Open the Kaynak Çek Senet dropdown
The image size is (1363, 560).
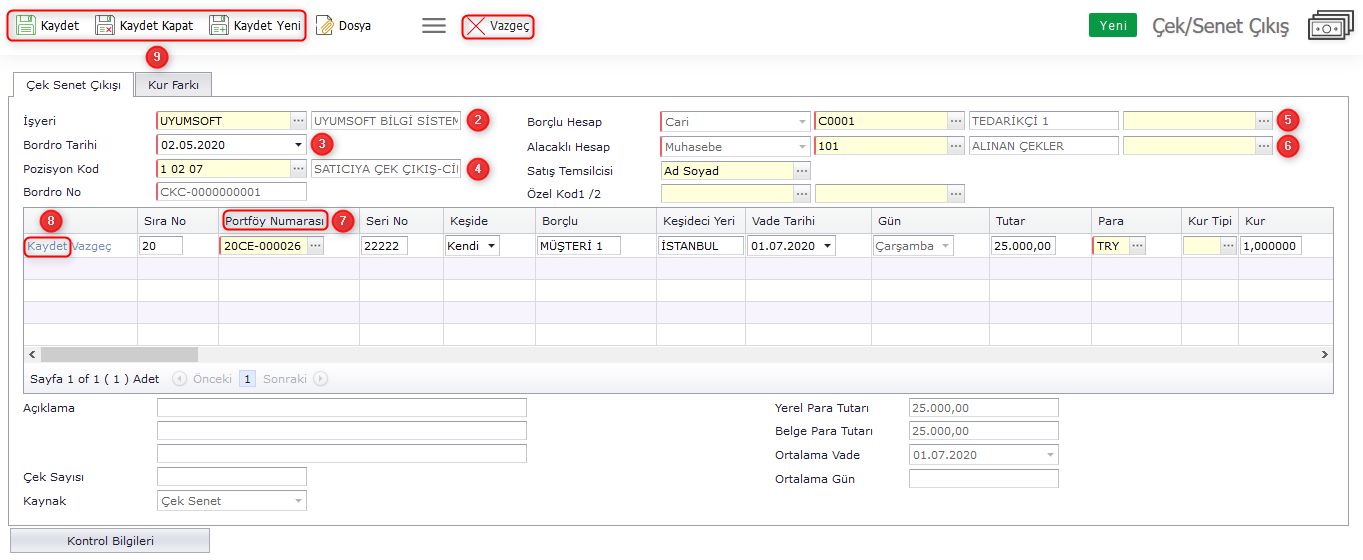[298, 501]
